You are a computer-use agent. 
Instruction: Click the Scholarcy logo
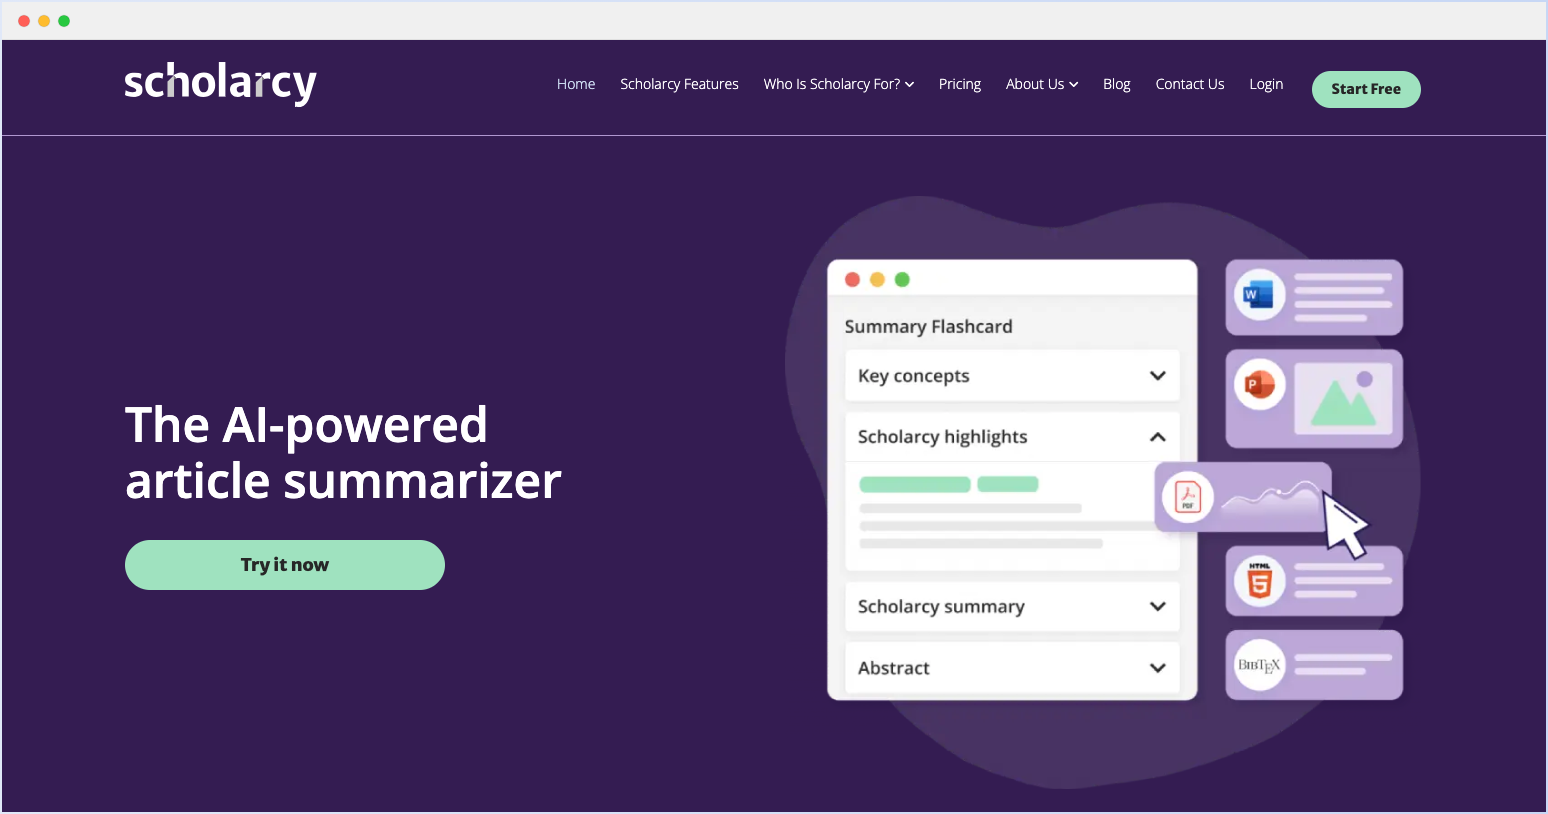point(220,84)
